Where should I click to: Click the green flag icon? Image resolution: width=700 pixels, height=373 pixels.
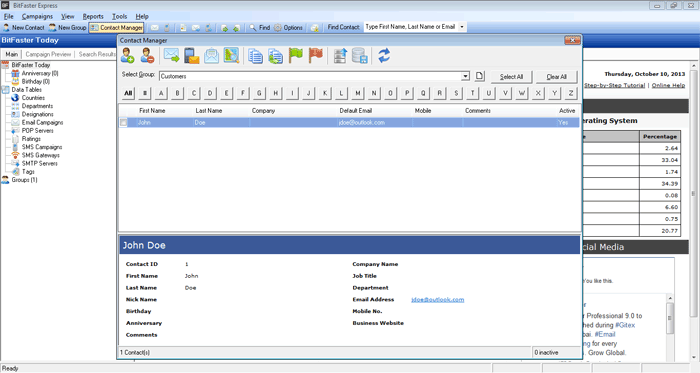296,56
